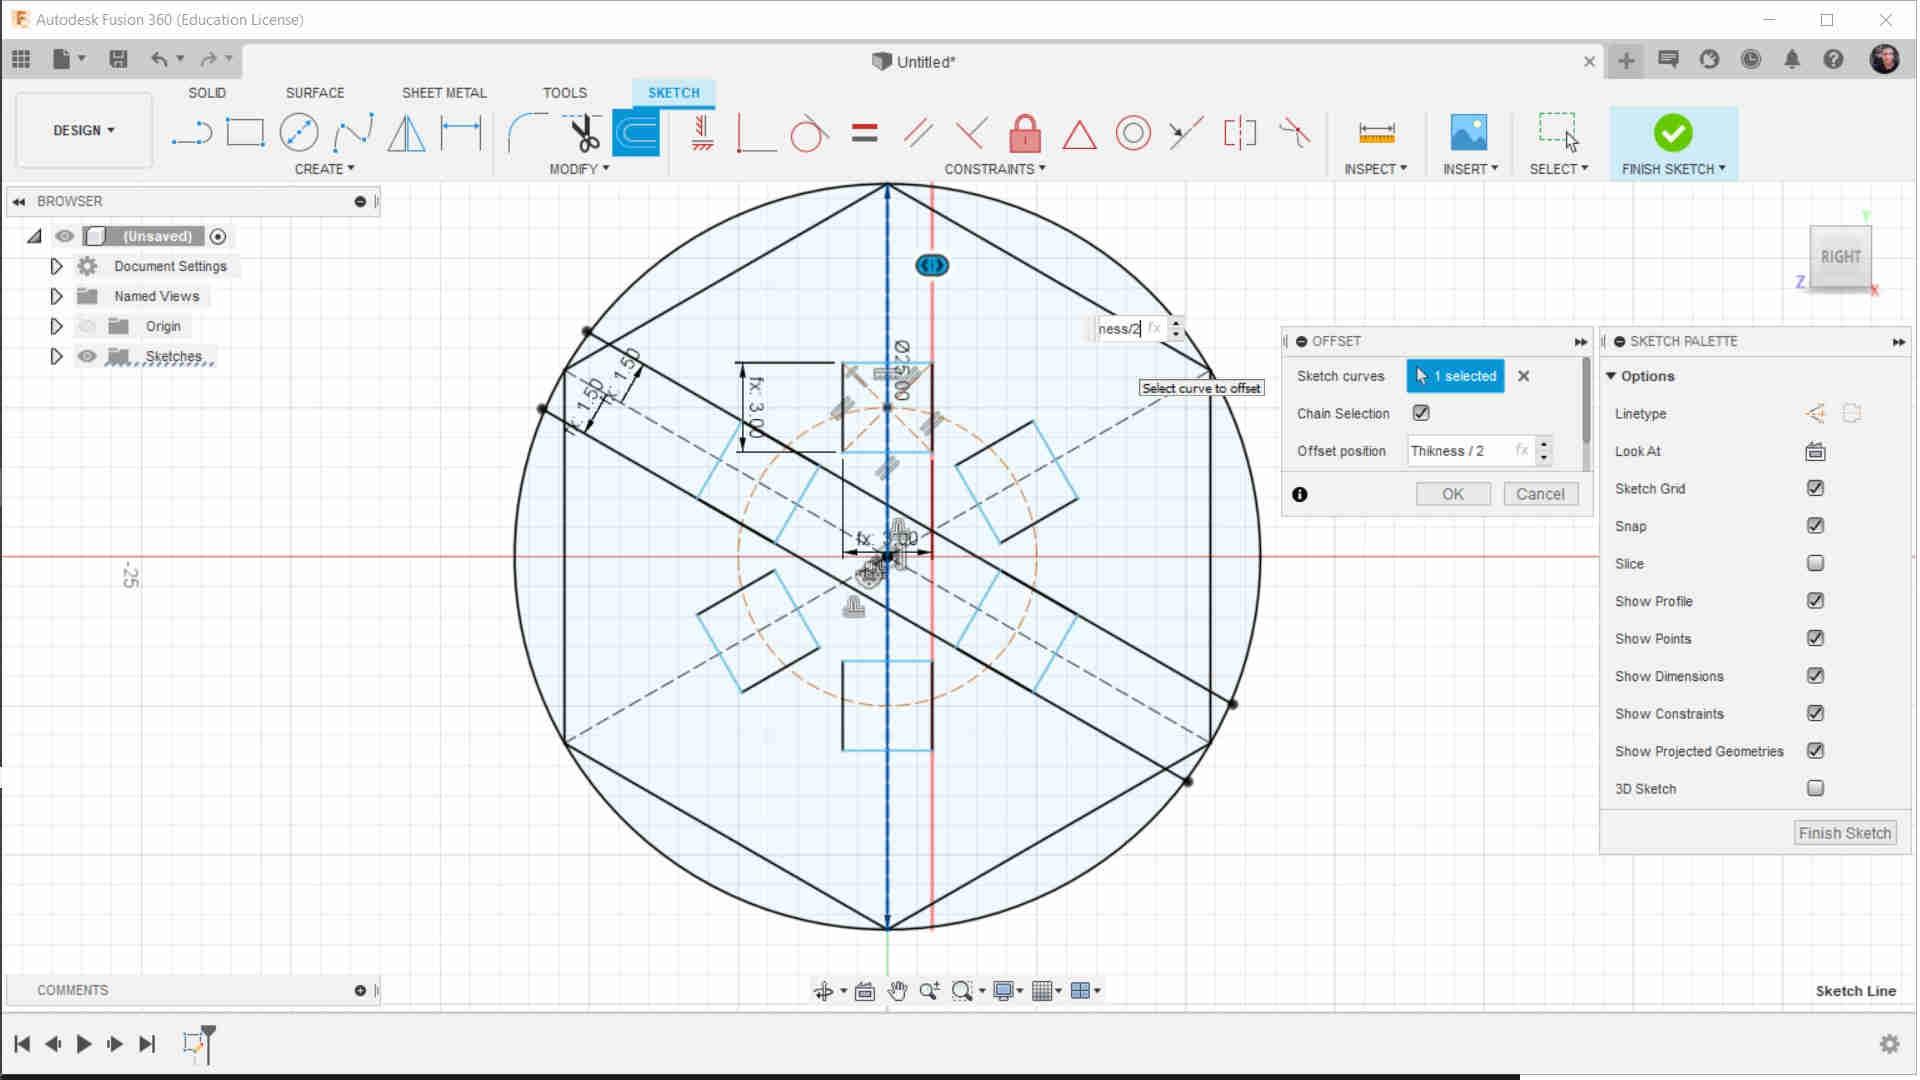Expand the Origin folder in browser
Viewport: 1920px width, 1080px height.
(x=55, y=326)
